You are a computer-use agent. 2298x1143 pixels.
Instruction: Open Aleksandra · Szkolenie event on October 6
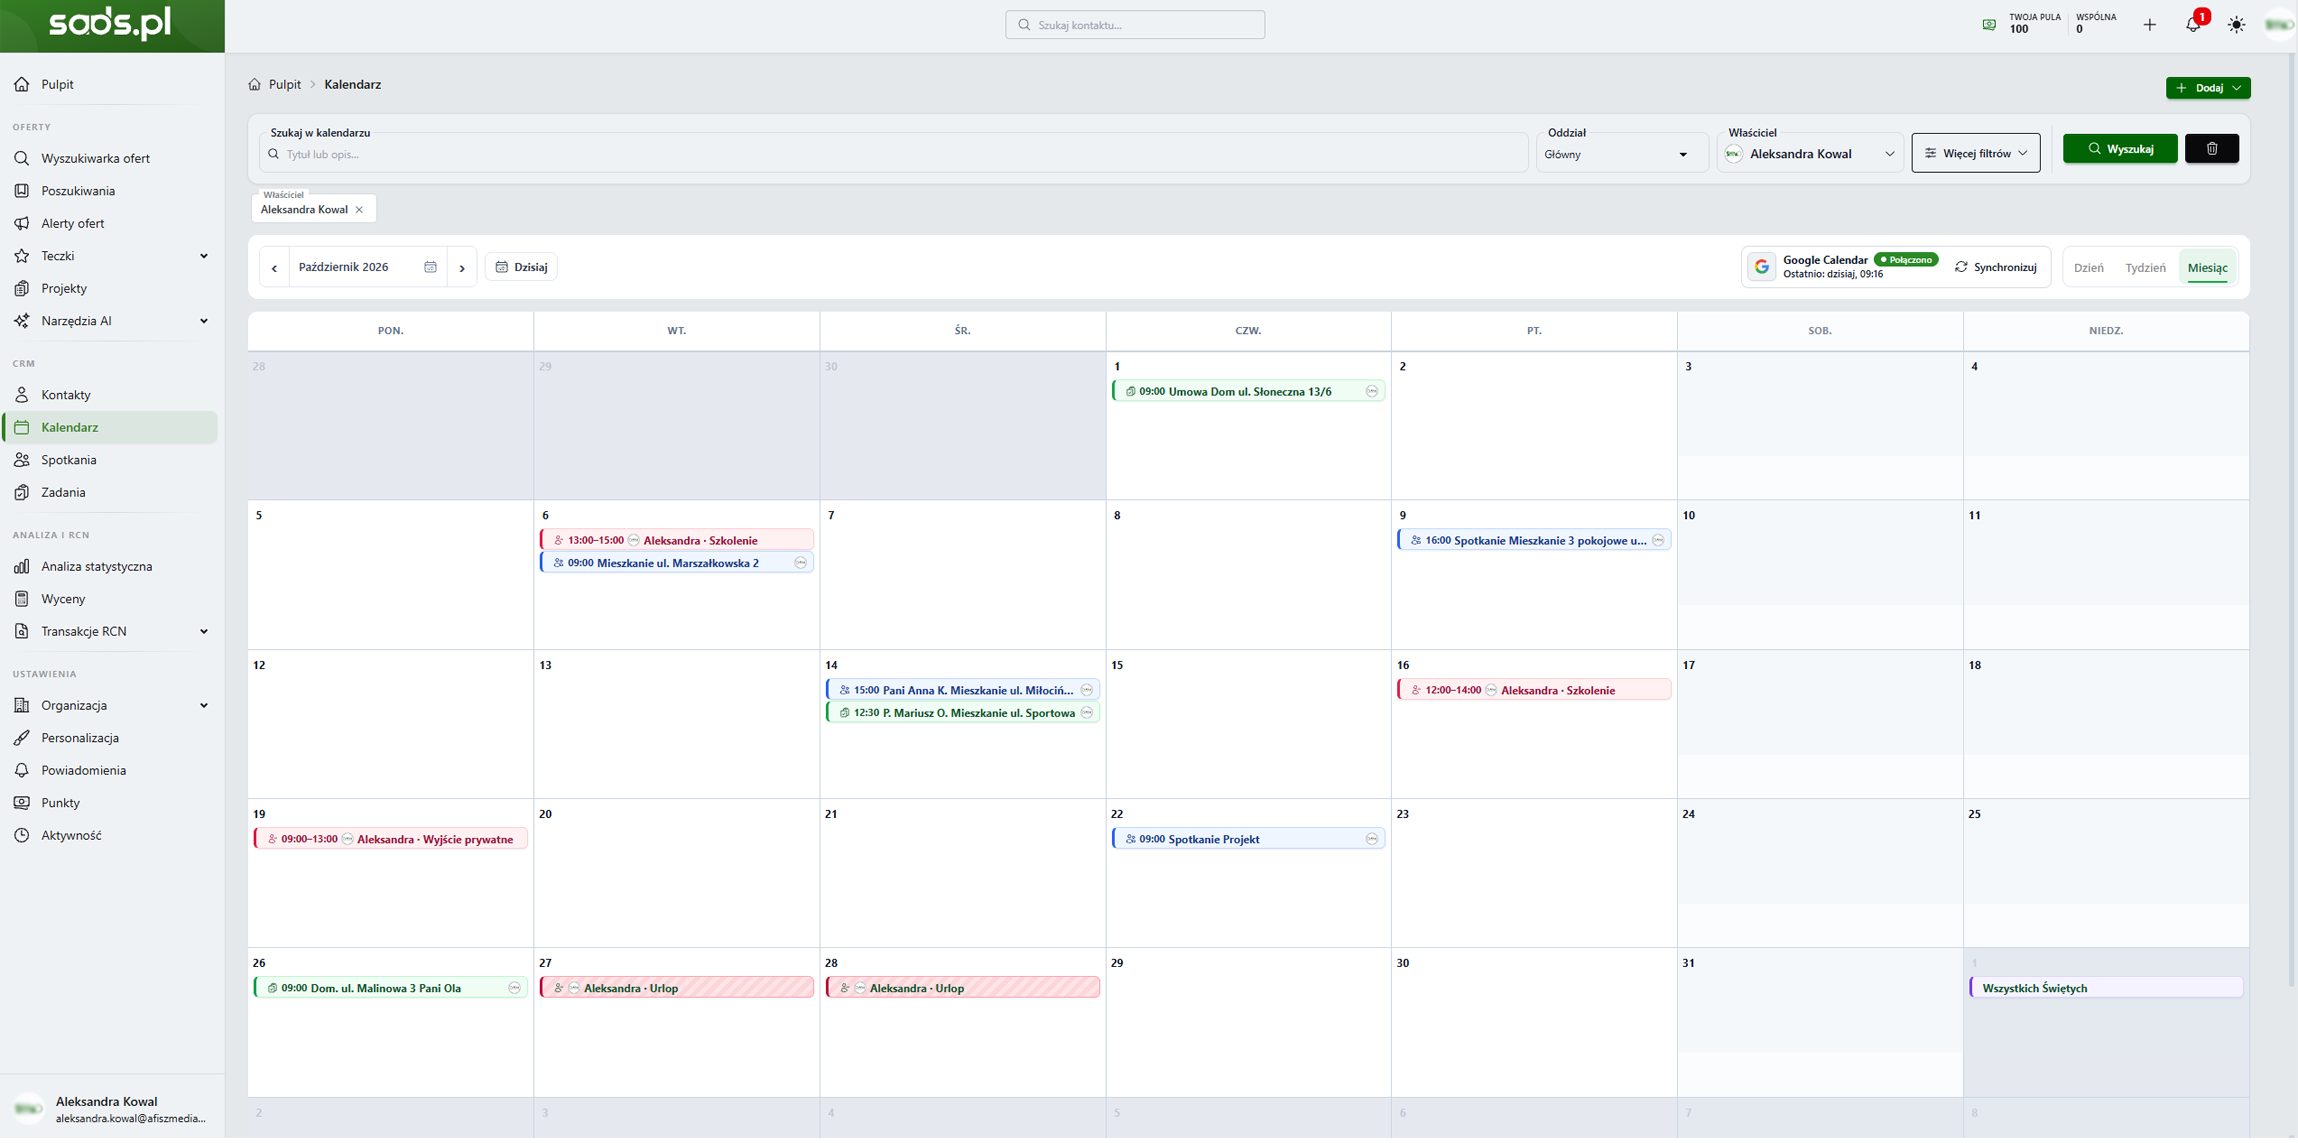click(x=677, y=541)
